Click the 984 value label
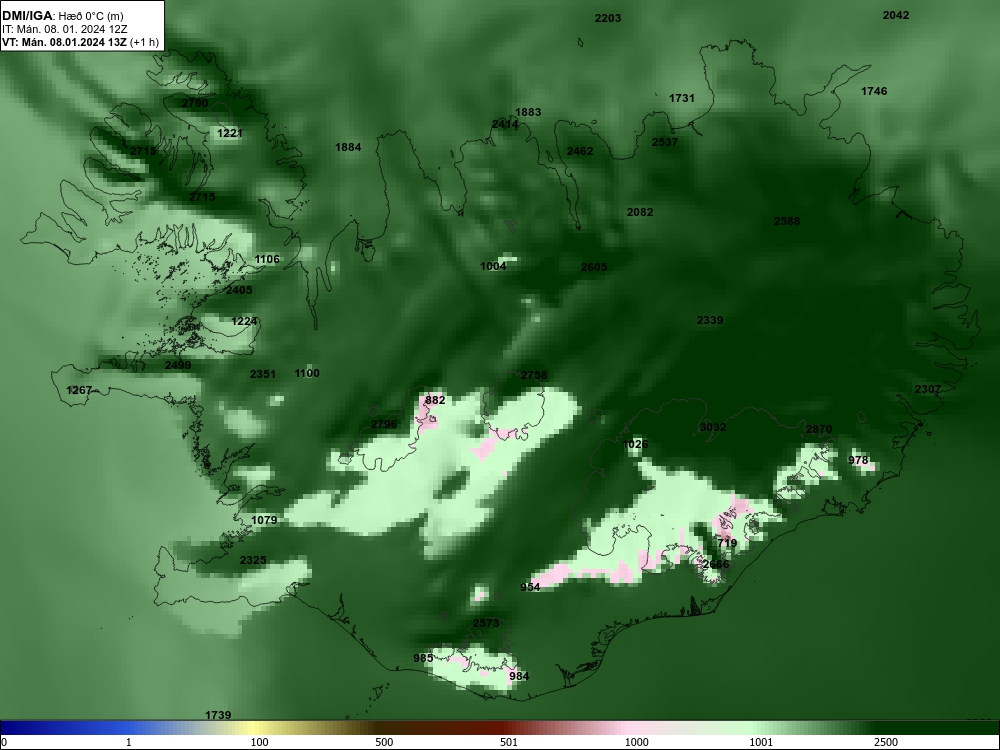Image resolution: width=1000 pixels, height=750 pixels. tap(519, 677)
